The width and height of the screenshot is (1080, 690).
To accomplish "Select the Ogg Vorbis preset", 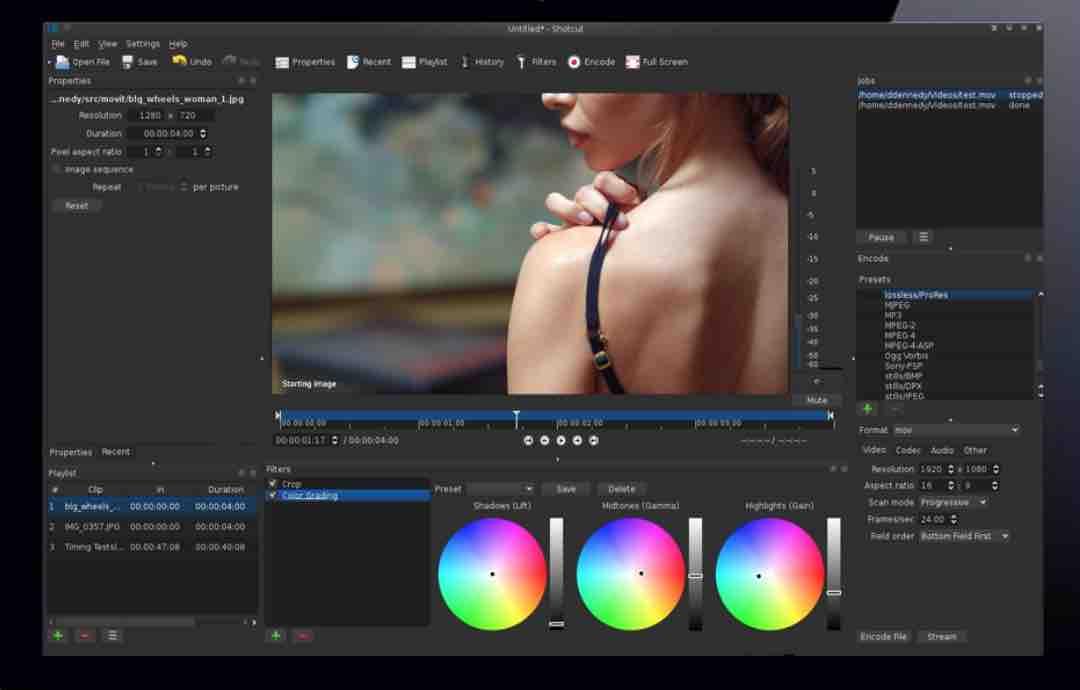I will (x=906, y=356).
